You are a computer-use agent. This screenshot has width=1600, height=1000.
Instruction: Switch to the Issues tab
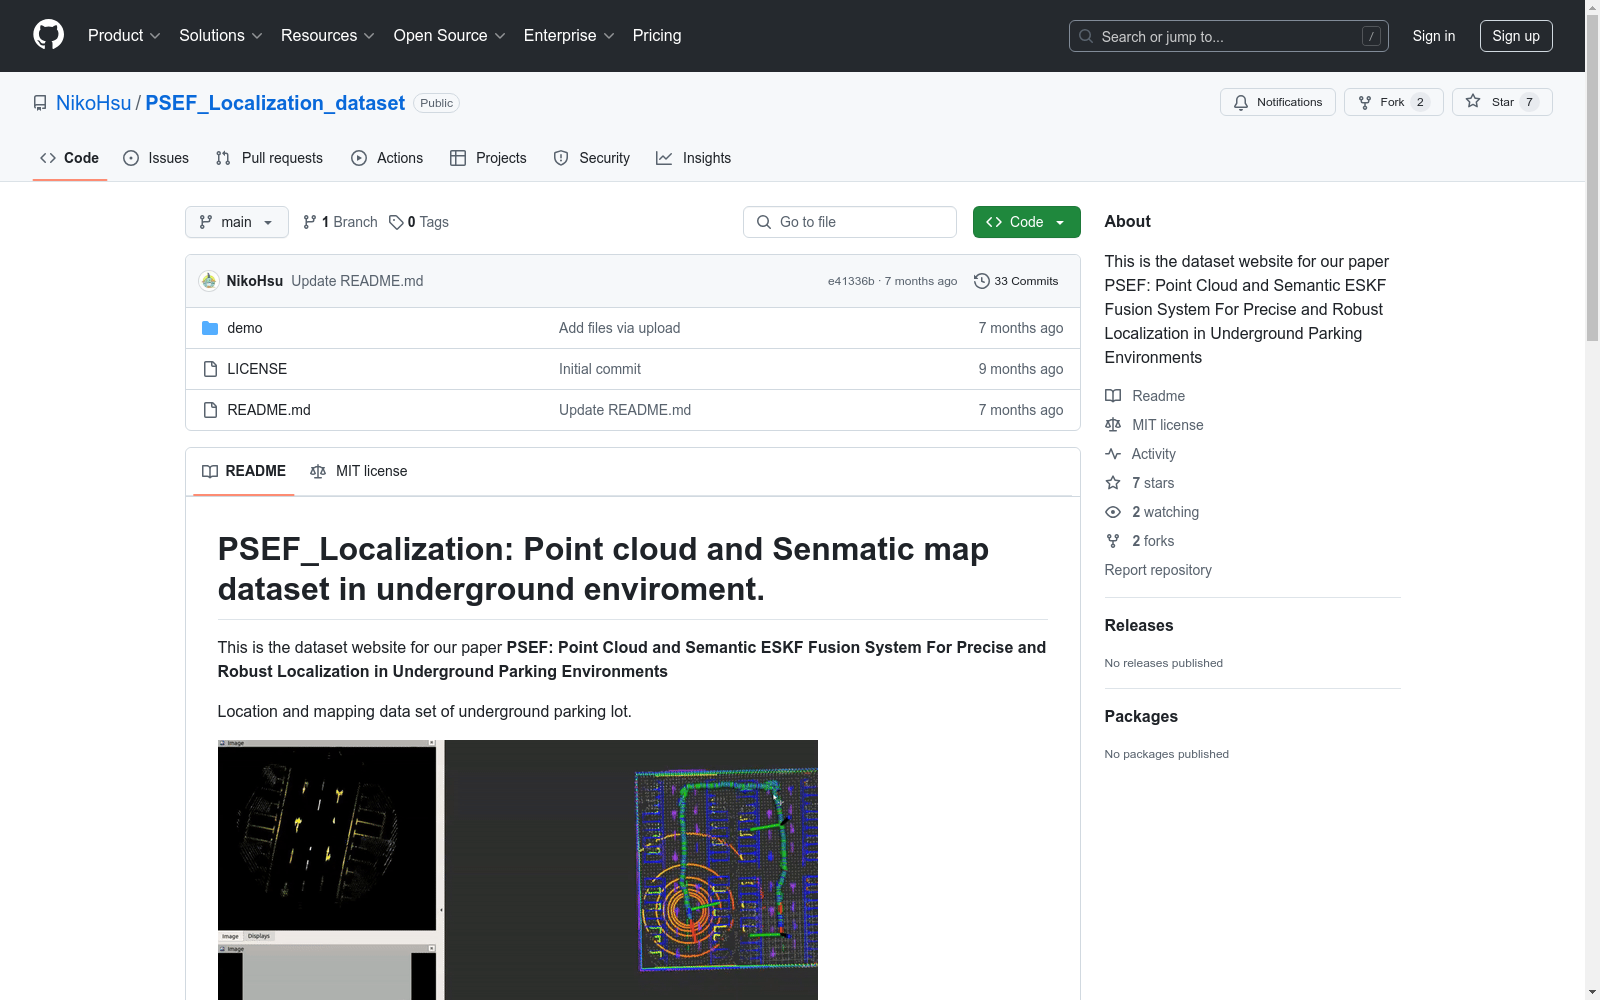point(156,158)
